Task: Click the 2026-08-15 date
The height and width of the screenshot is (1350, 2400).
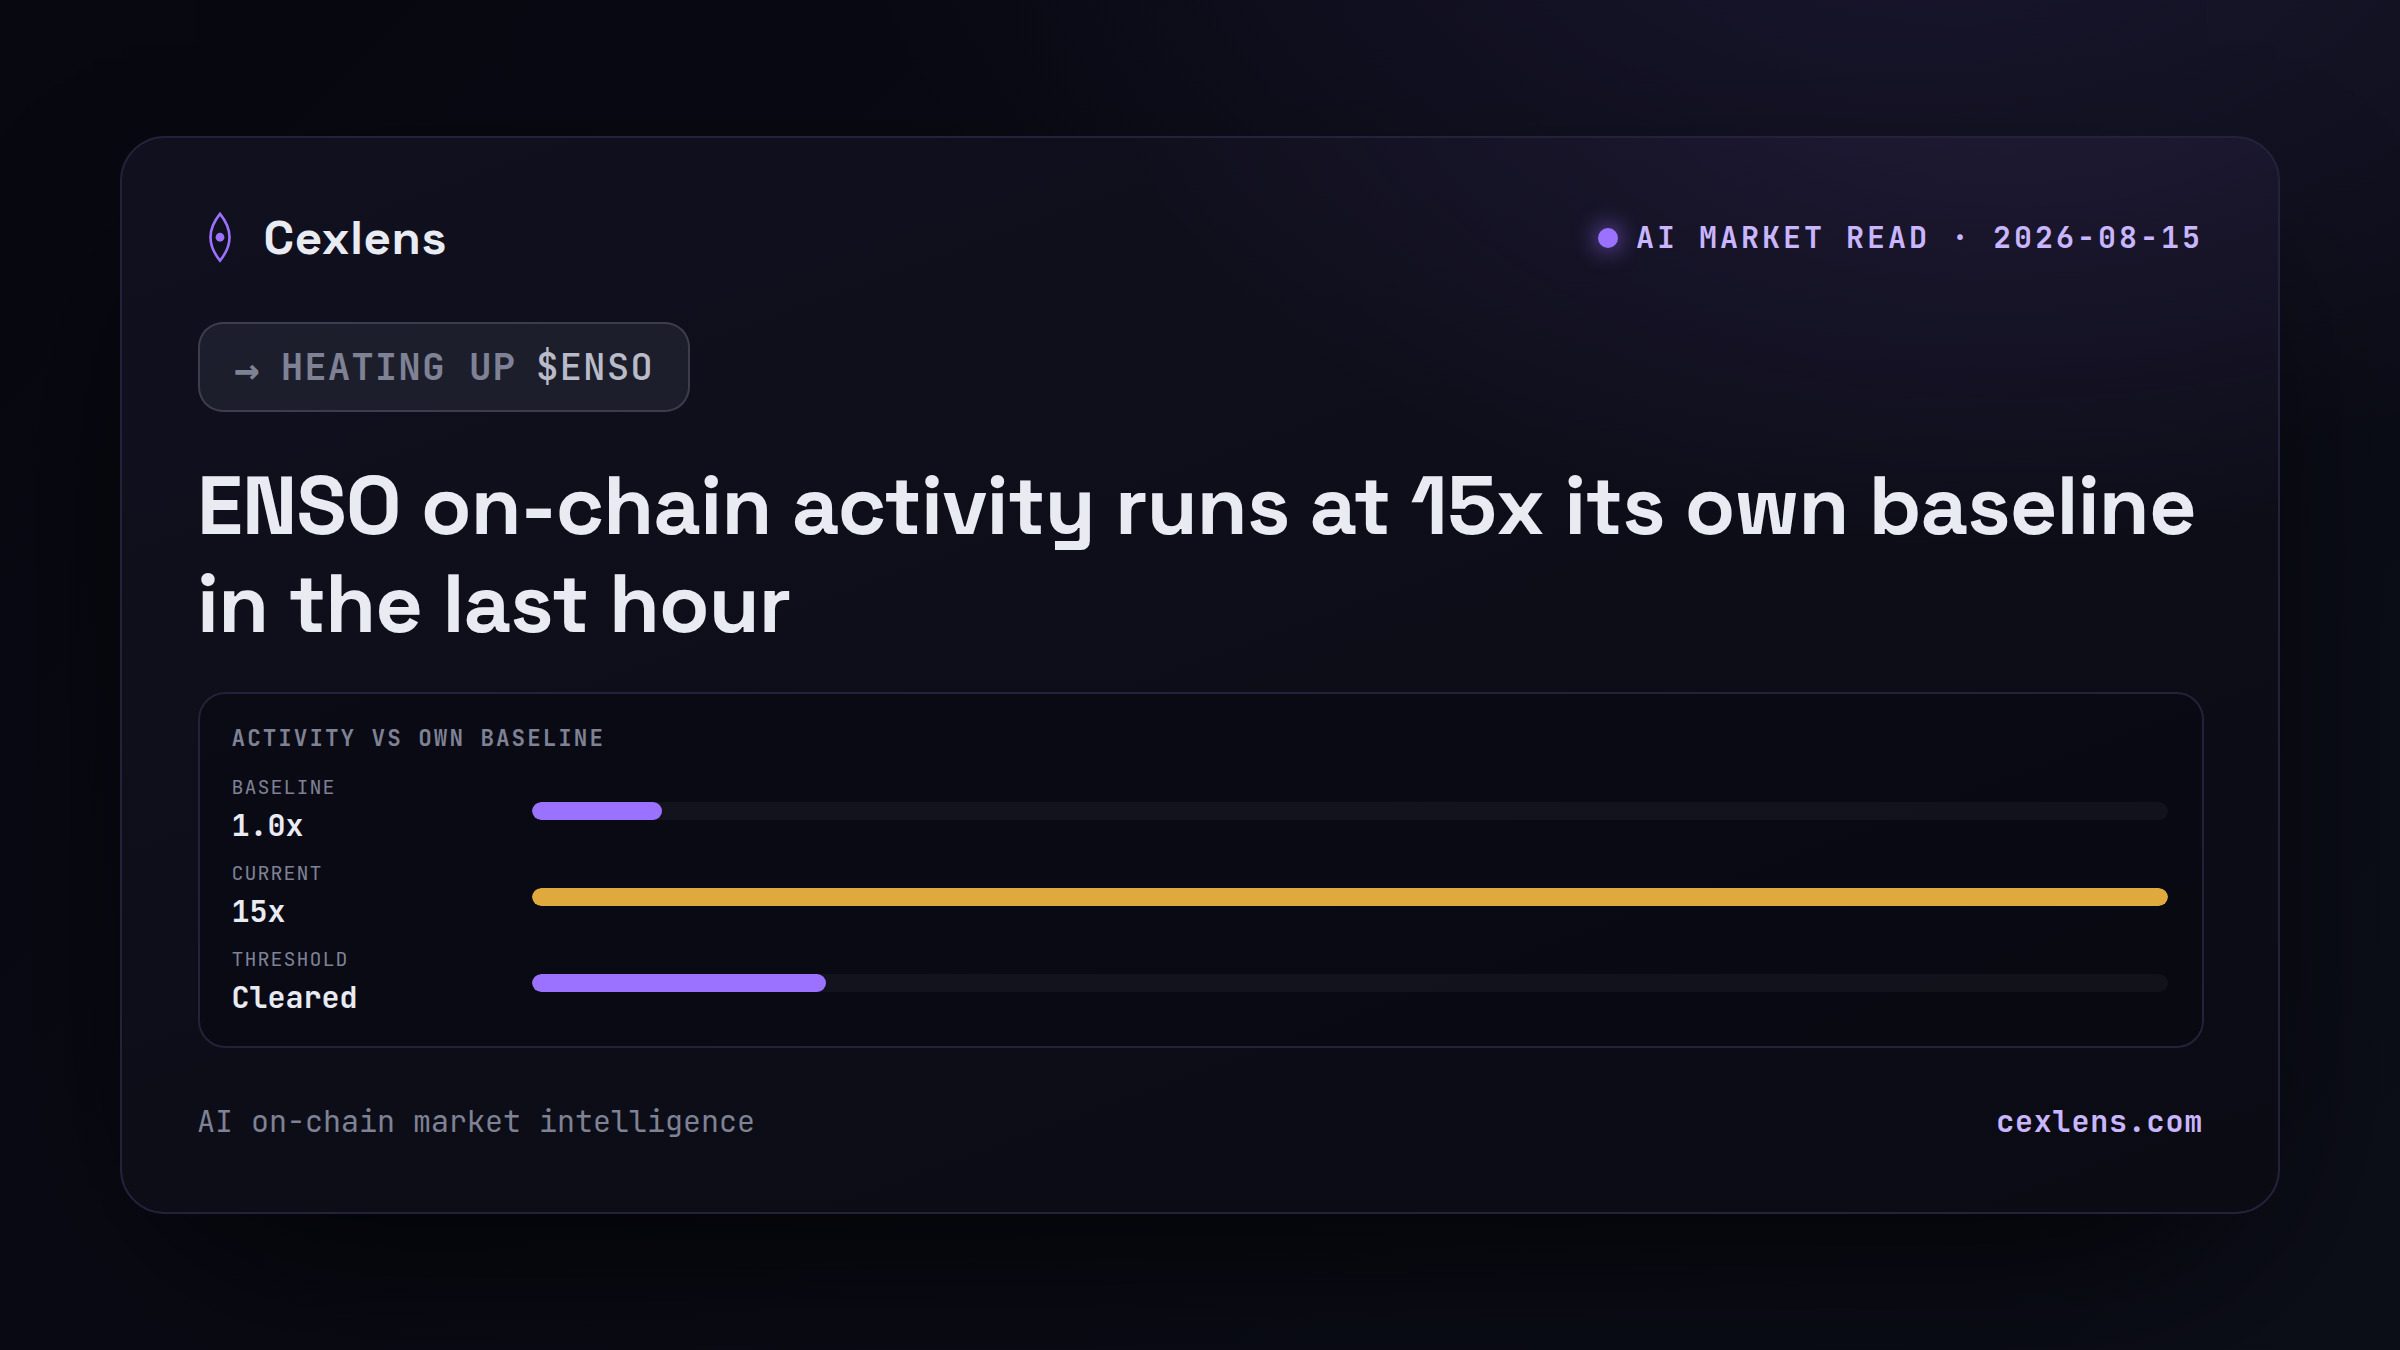Action: click(2097, 238)
